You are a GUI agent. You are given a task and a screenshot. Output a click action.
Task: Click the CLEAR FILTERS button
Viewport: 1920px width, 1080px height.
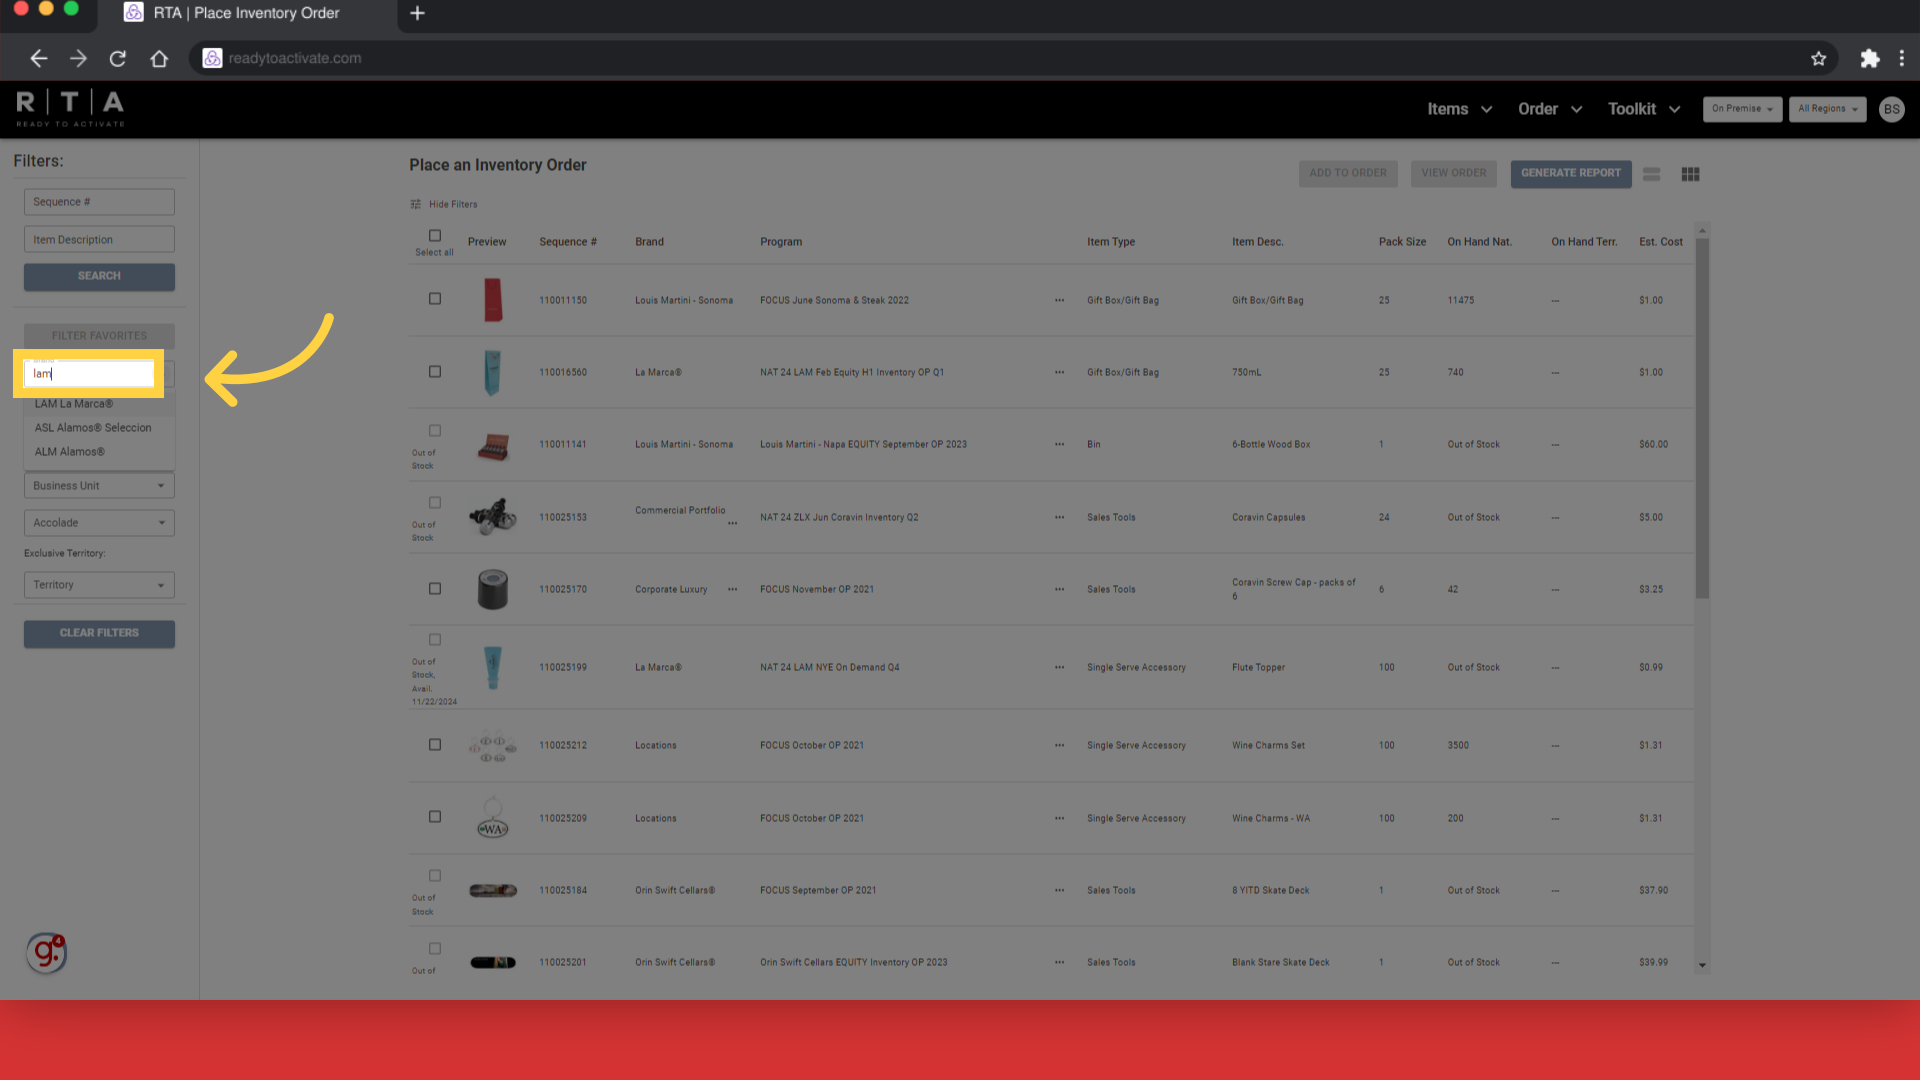[99, 633]
